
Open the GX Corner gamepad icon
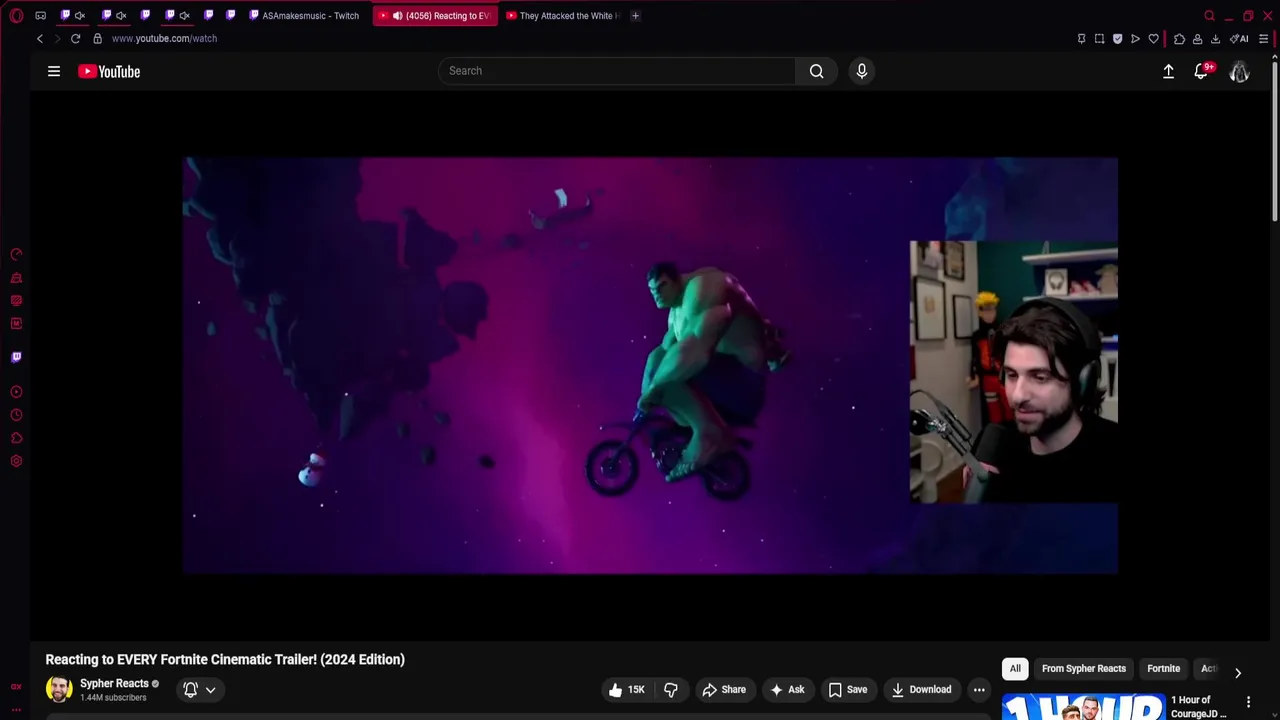point(40,16)
